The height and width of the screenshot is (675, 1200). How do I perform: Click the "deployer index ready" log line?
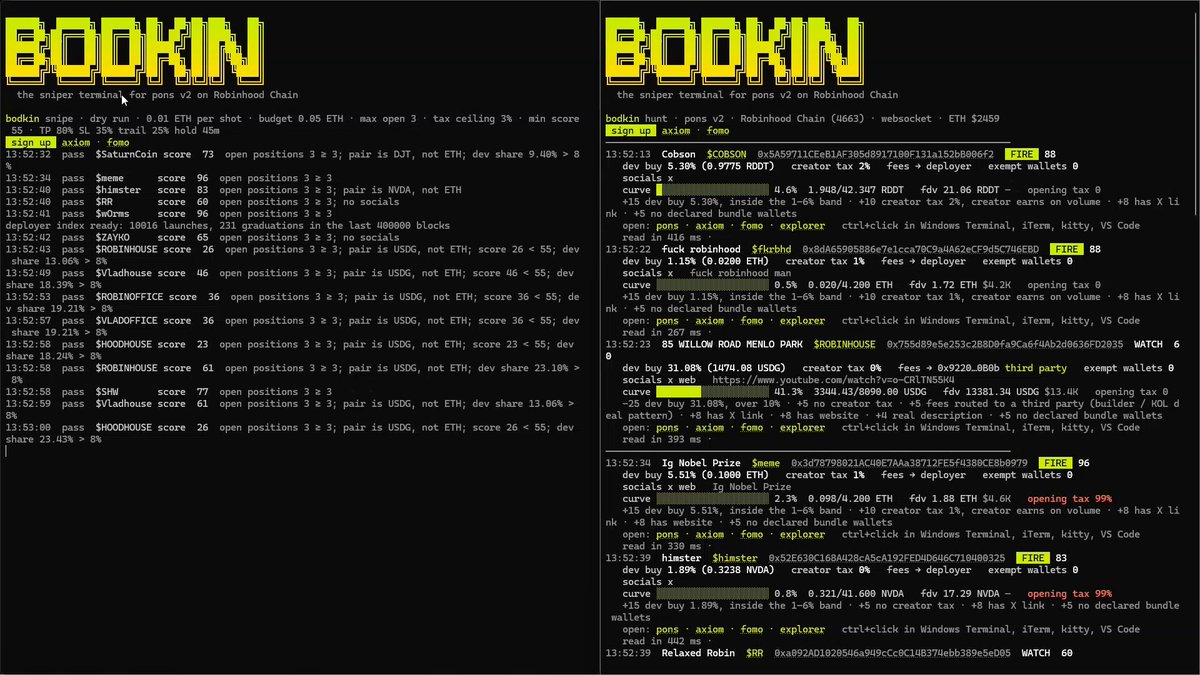point(228,226)
